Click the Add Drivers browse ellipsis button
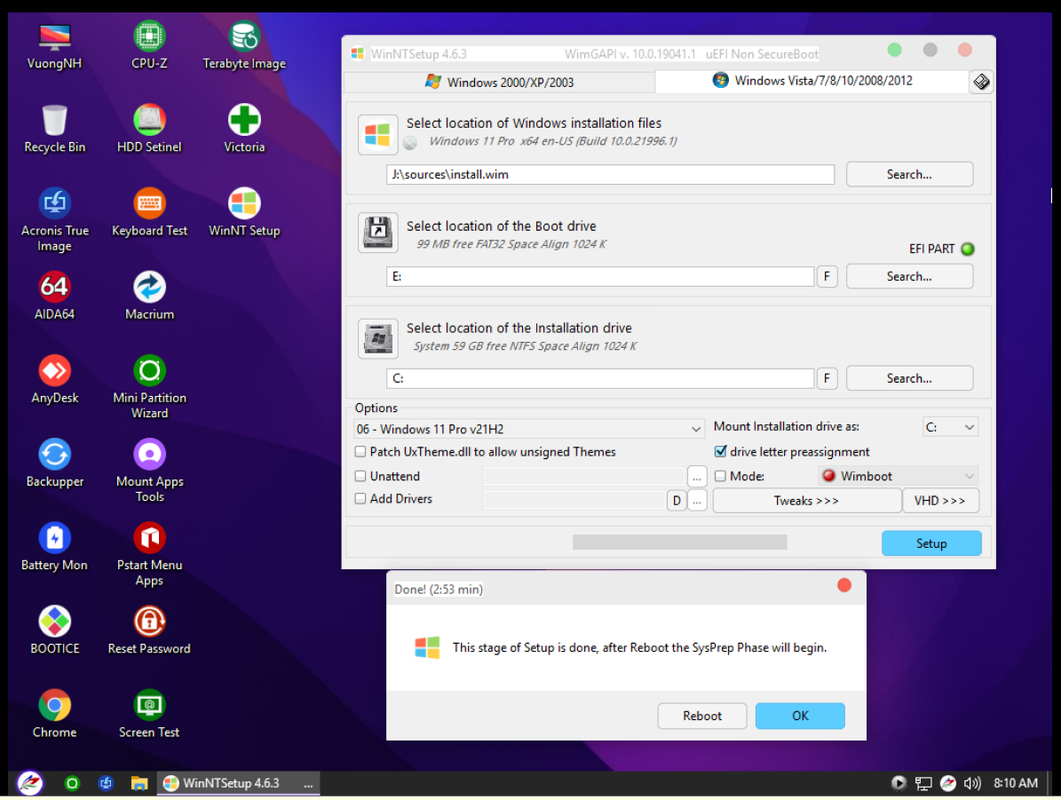The width and height of the screenshot is (1061, 800). tap(696, 501)
